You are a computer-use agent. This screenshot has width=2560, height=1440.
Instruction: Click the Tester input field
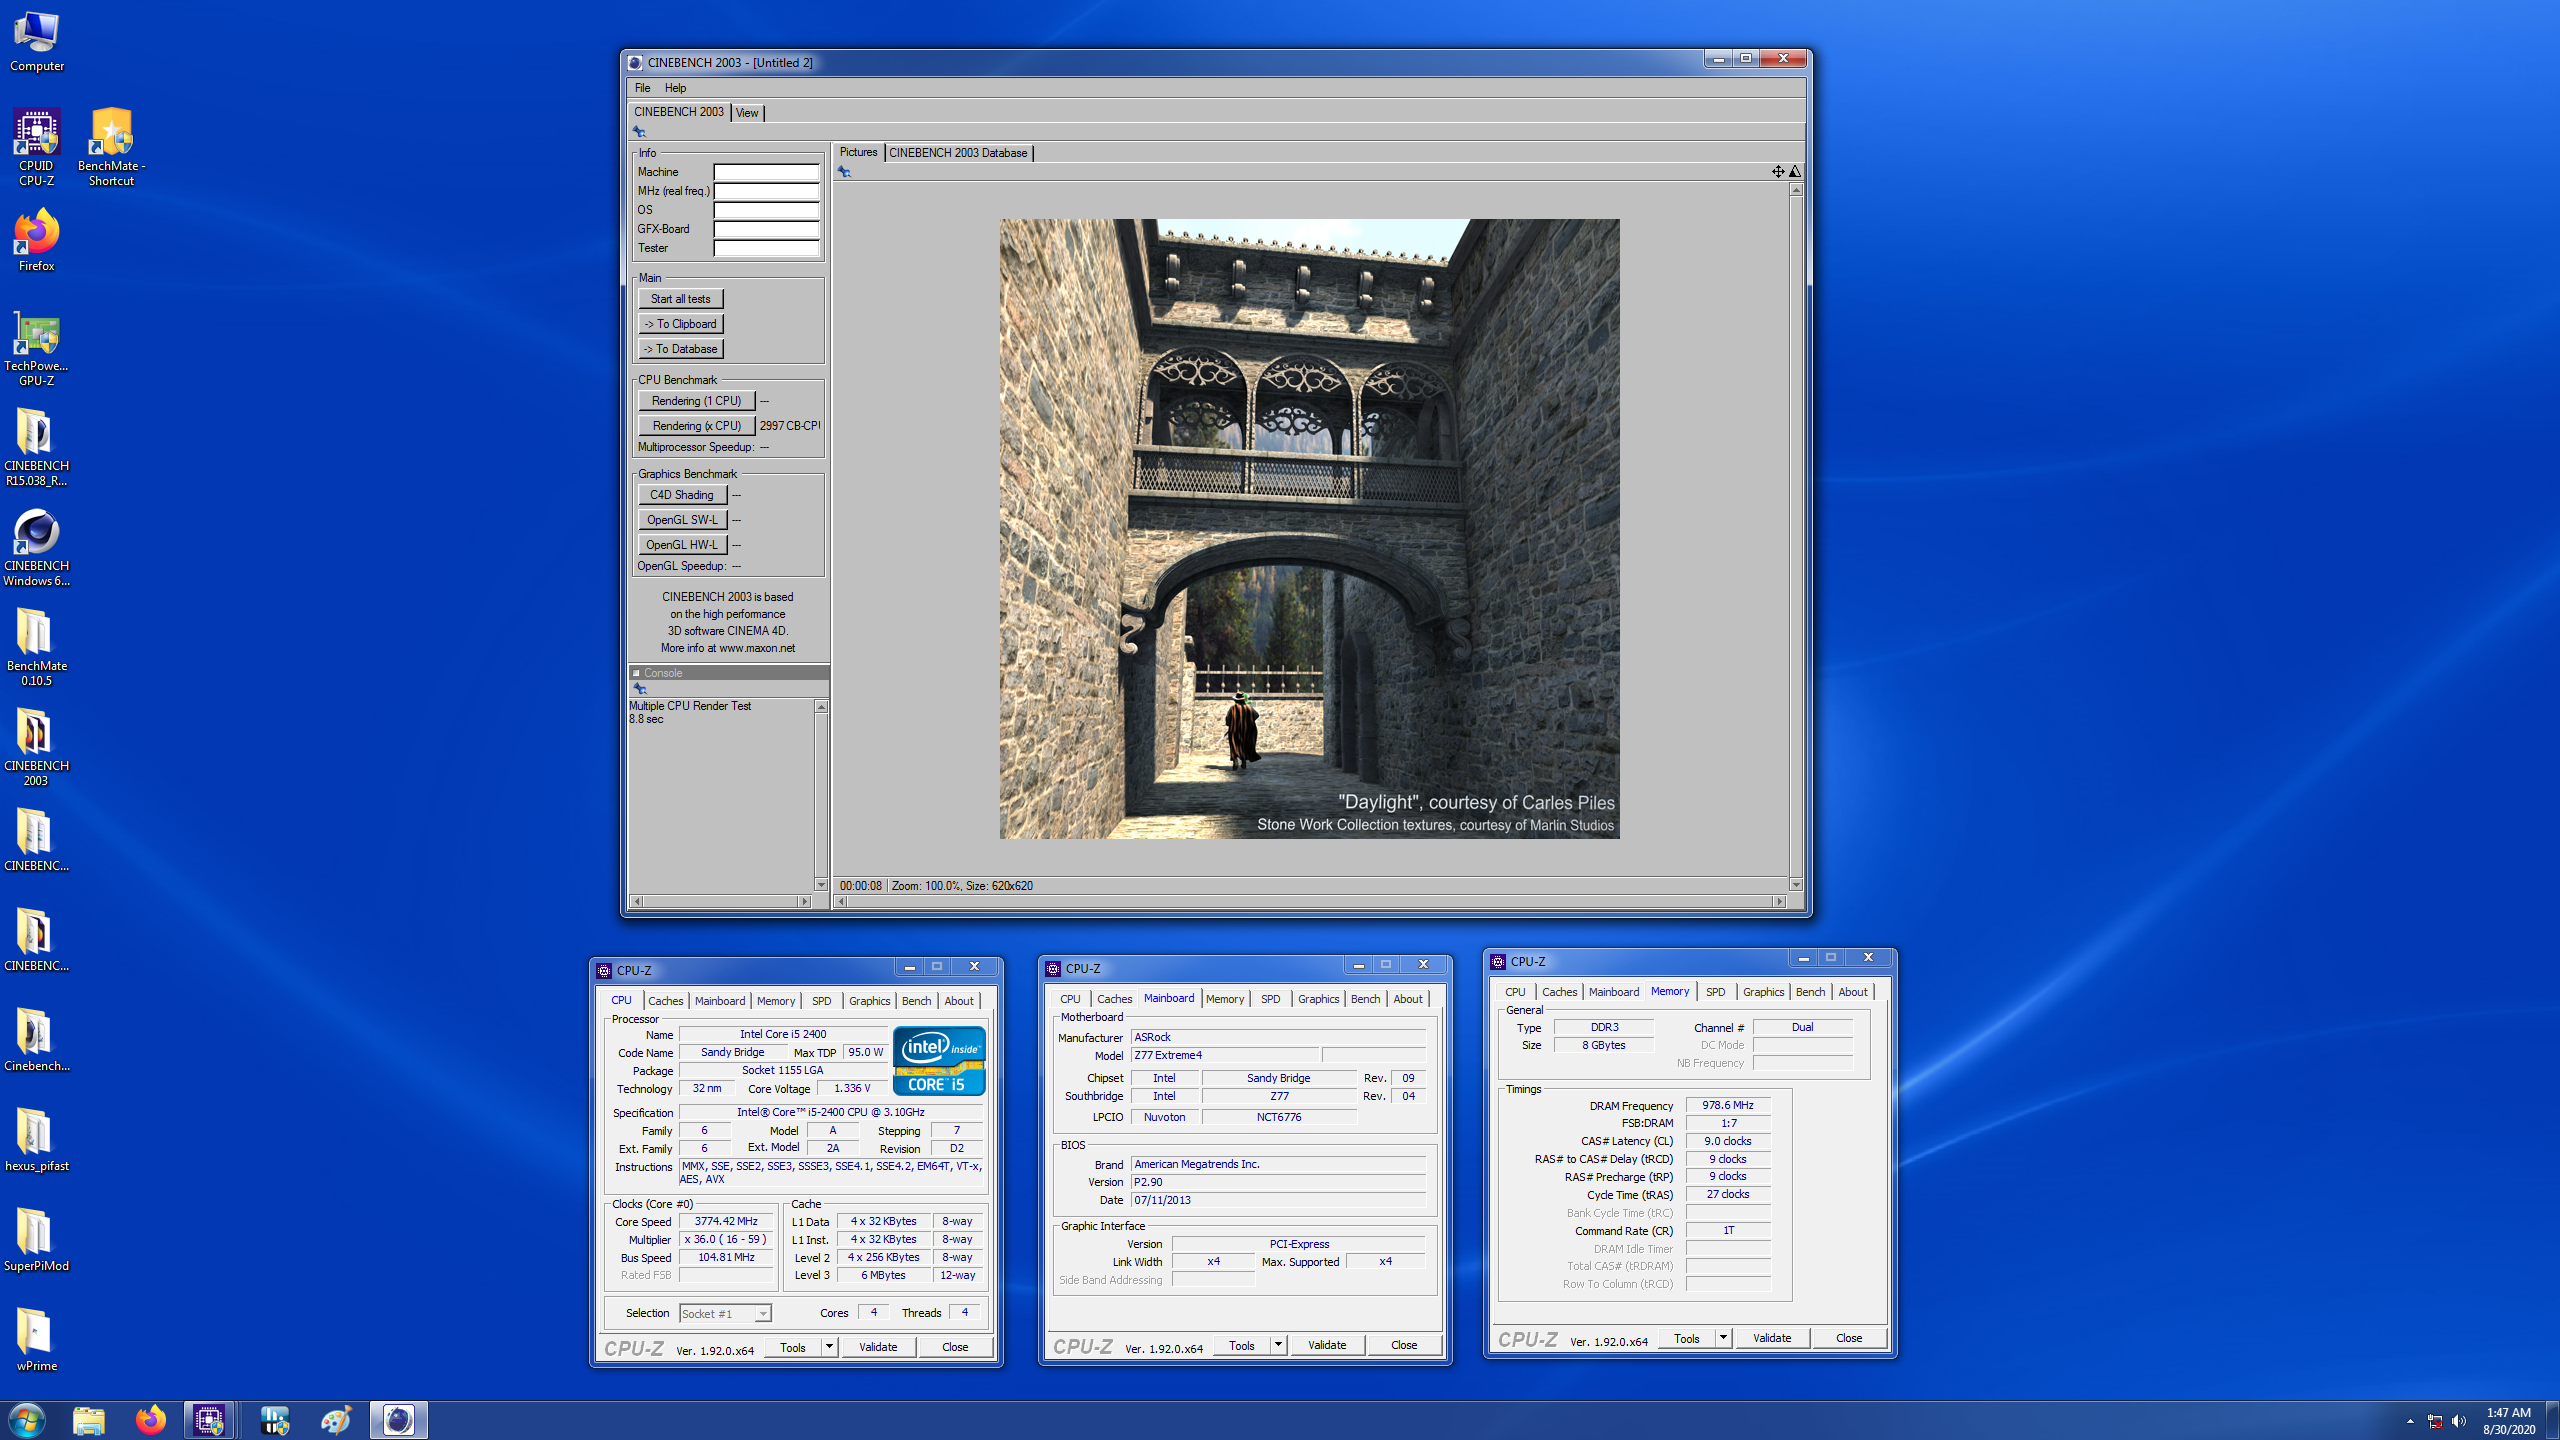[766, 248]
